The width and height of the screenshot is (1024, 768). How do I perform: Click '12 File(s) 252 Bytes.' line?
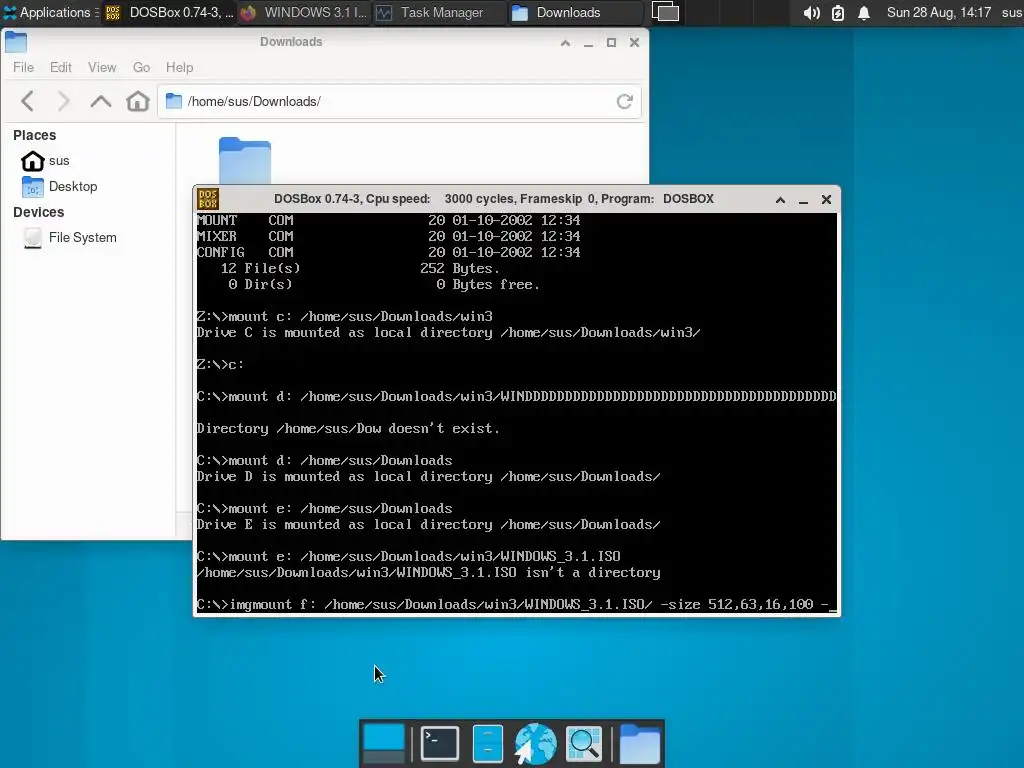point(360,268)
